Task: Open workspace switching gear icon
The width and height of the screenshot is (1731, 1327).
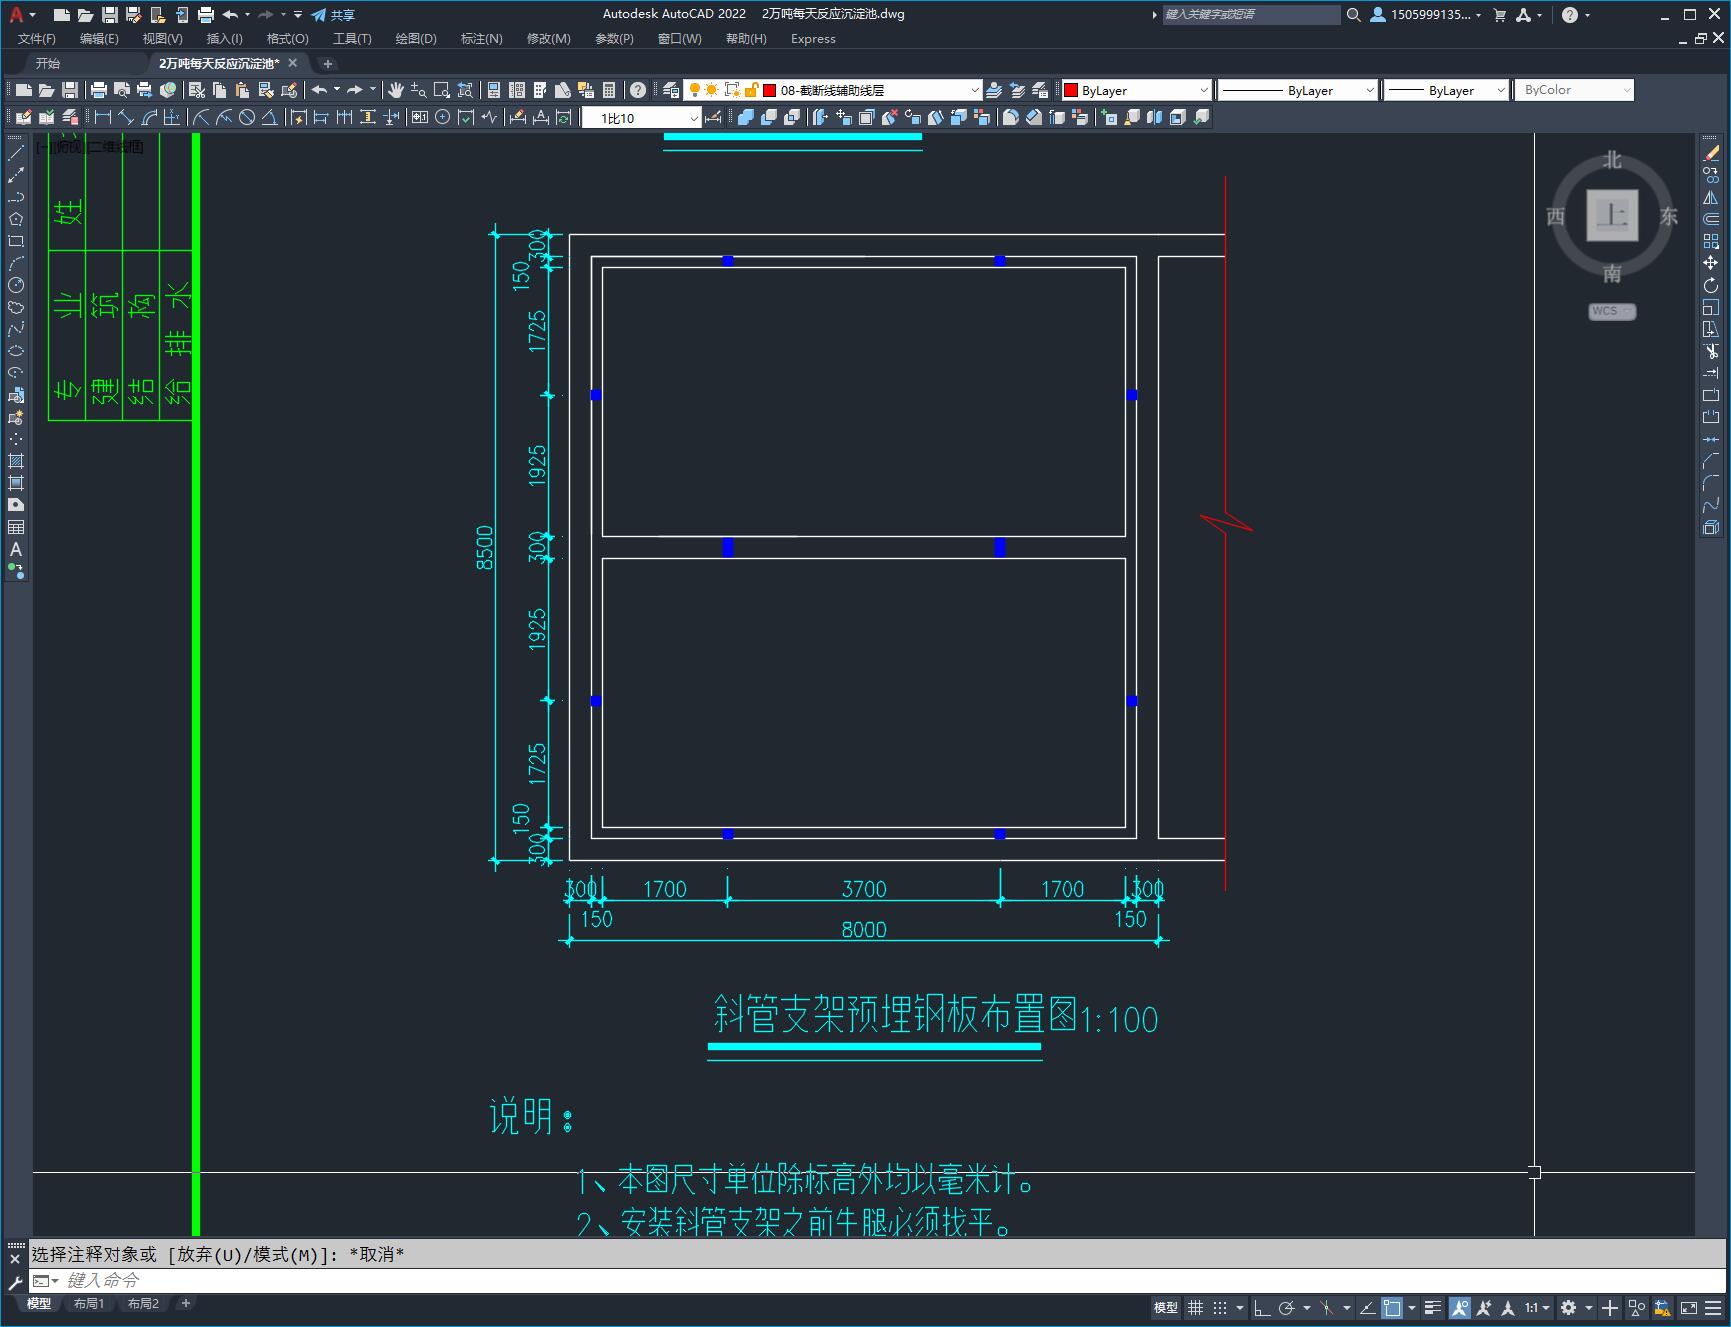Action: pyautogui.click(x=1569, y=1308)
